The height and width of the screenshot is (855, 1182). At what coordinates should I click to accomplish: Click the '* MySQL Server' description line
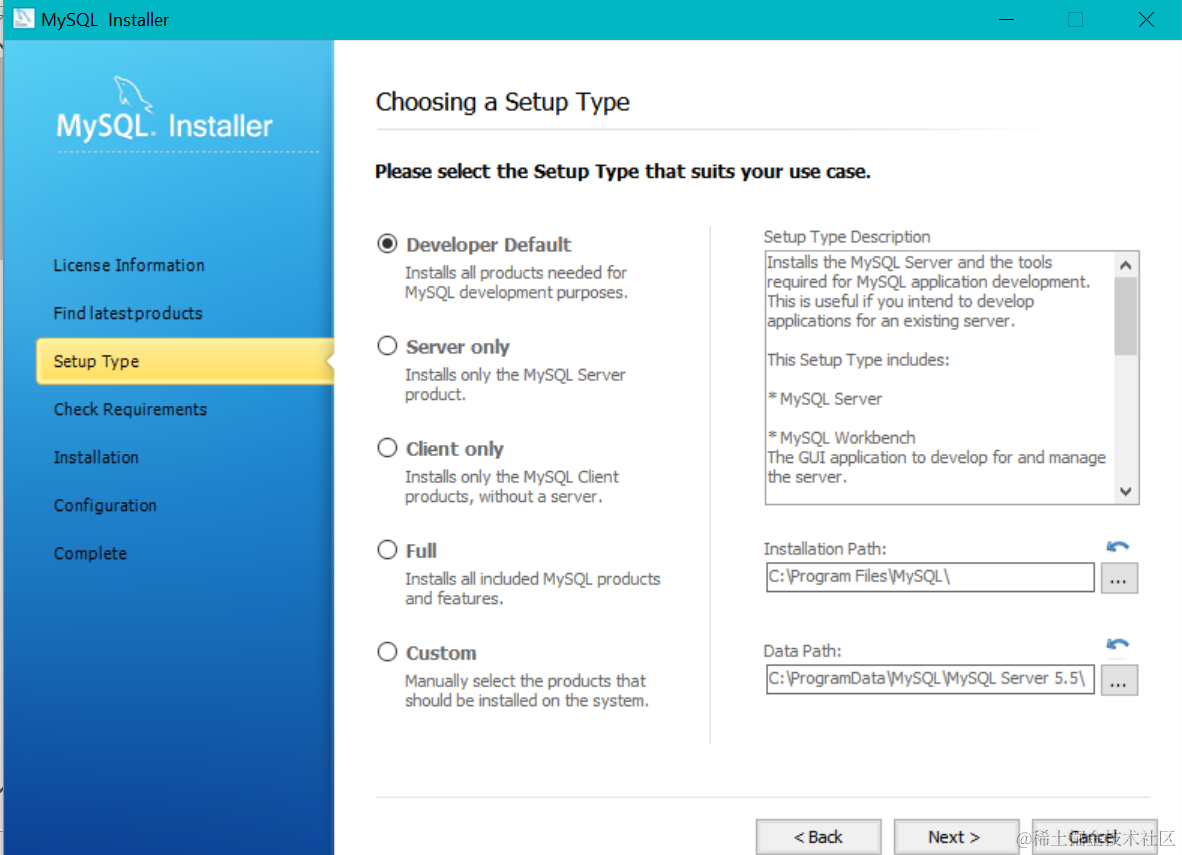tap(825, 399)
